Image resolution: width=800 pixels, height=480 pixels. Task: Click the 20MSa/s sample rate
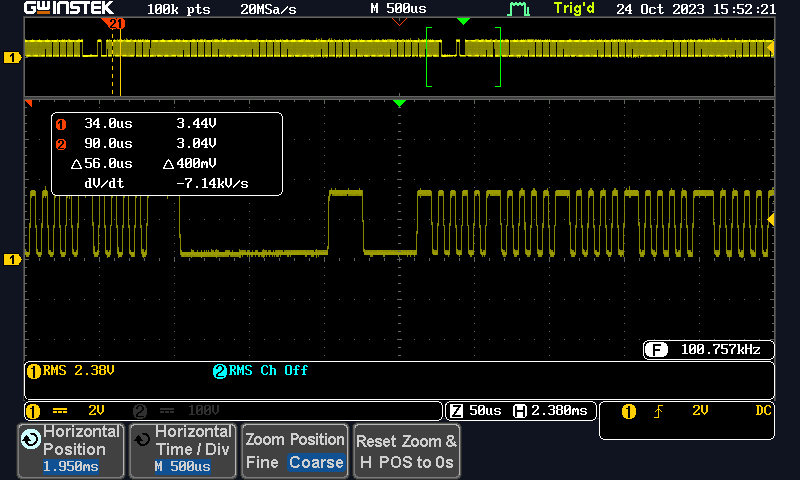(268, 9)
